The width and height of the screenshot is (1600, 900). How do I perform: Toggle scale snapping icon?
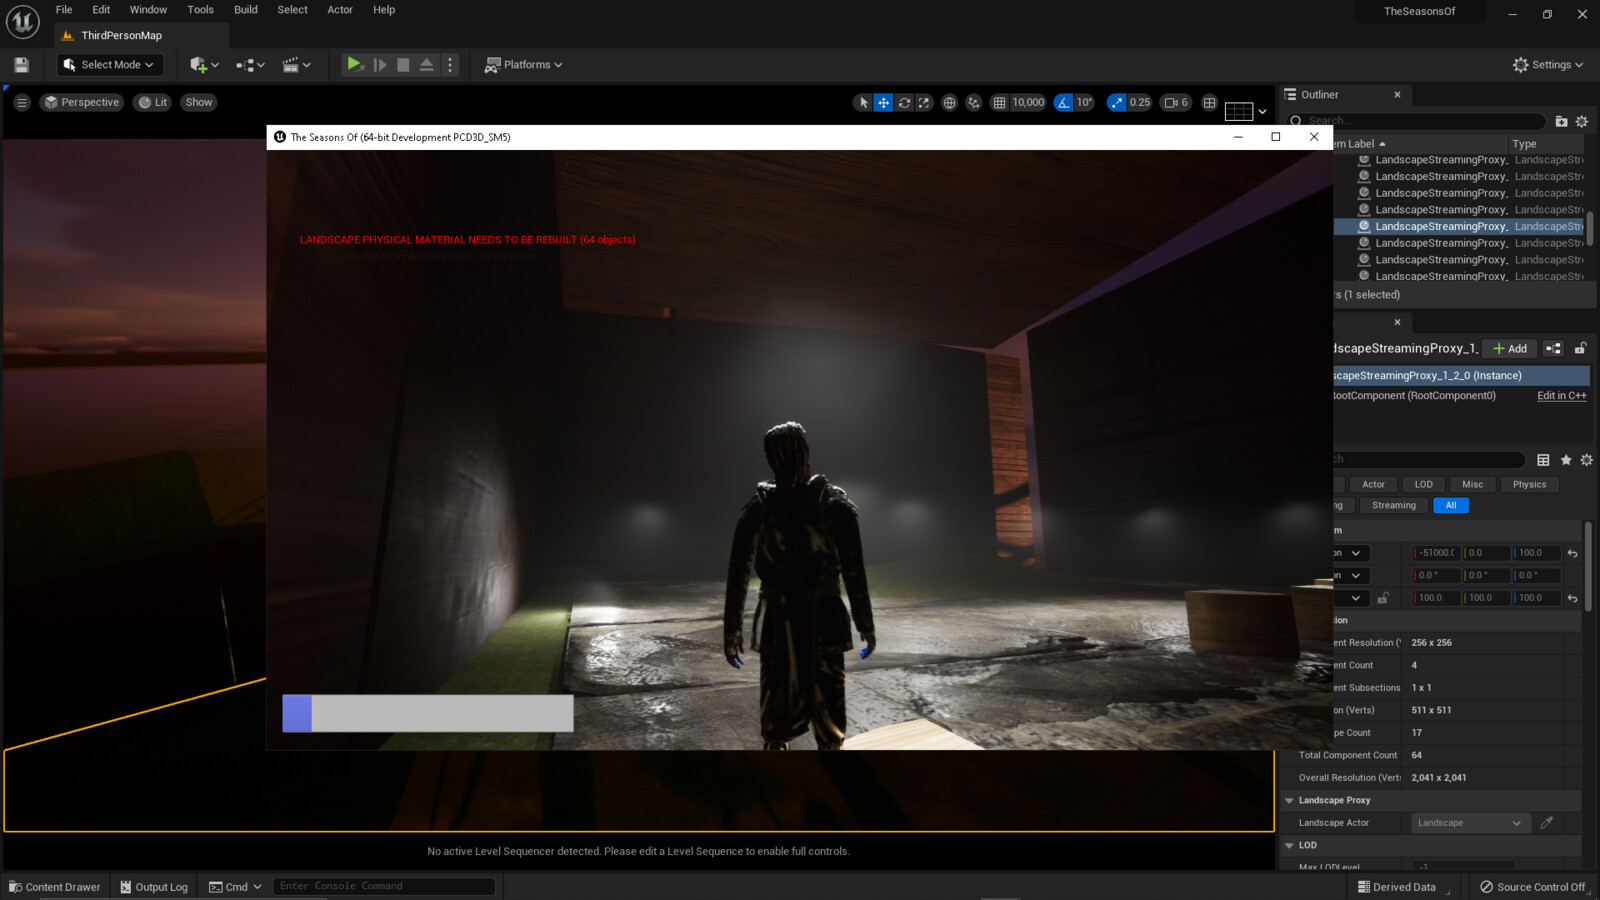tap(1117, 102)
